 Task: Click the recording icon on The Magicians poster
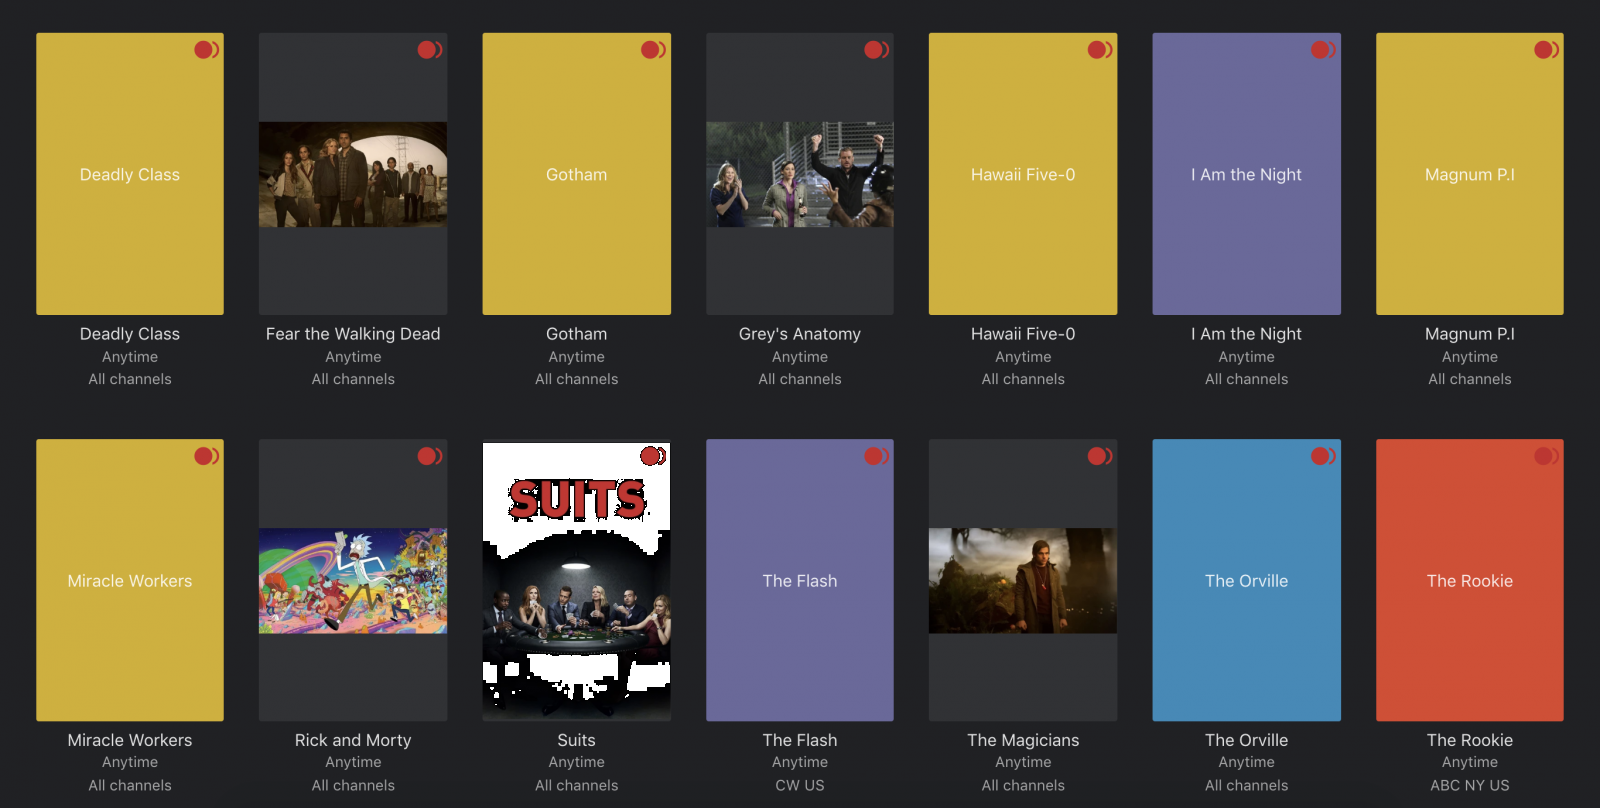click(x=1100, y=456)
